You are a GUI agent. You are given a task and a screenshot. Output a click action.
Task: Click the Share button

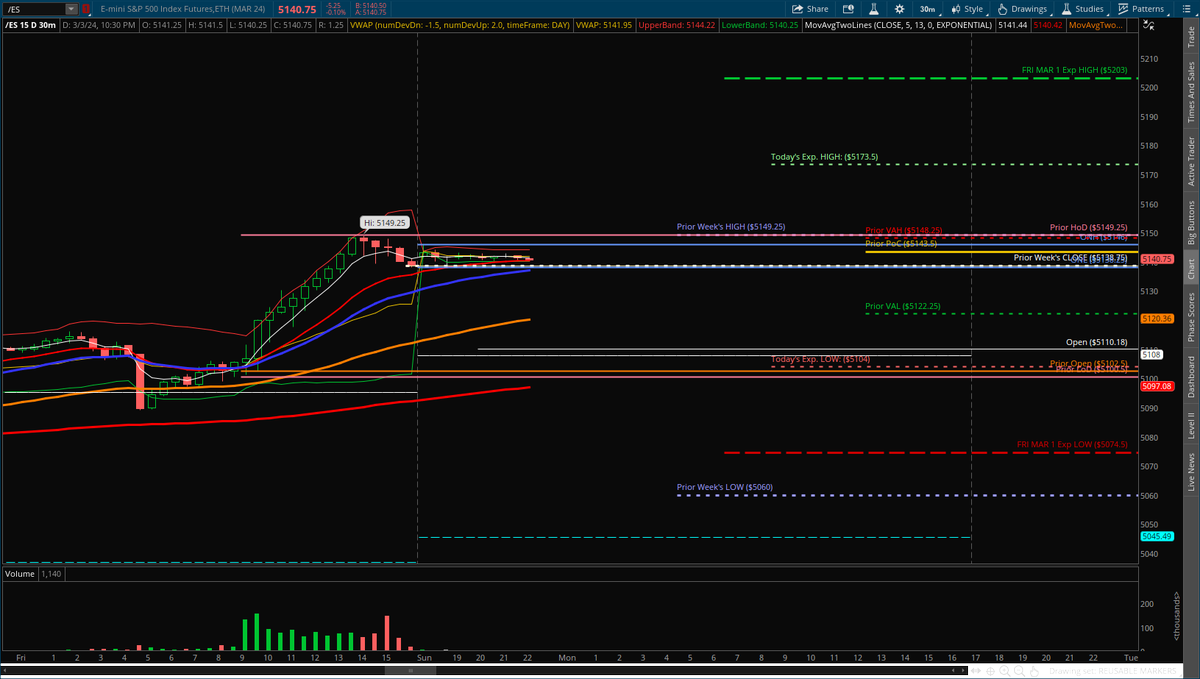coord(810,9)
